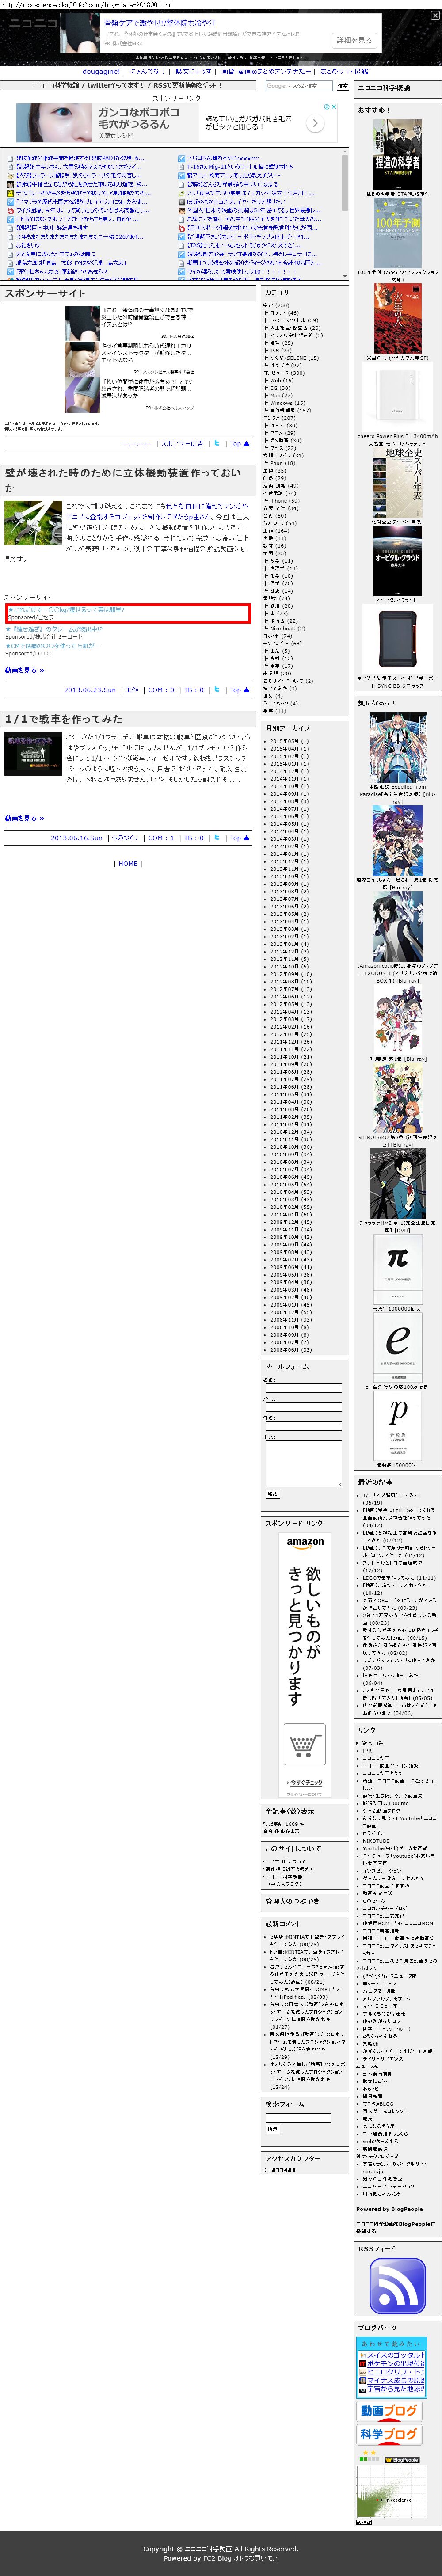Screen dimensions: 442x2576
Task: Click the 詳細を見る ad button
Action: (x=353, y=40)
